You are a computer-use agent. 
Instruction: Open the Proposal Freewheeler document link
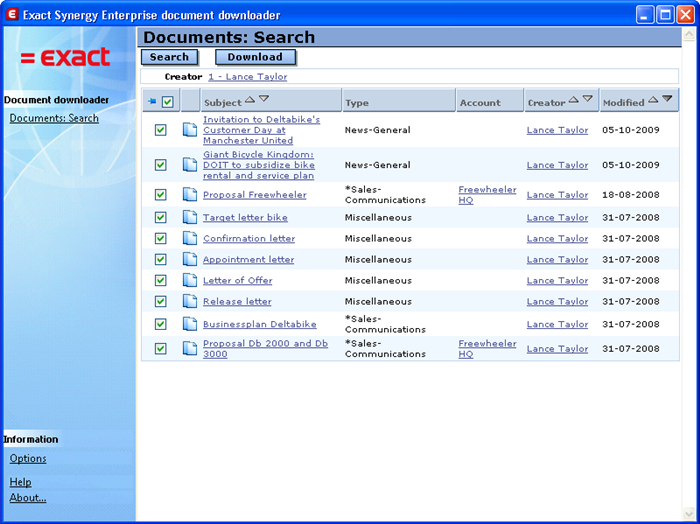pos(254,195)
